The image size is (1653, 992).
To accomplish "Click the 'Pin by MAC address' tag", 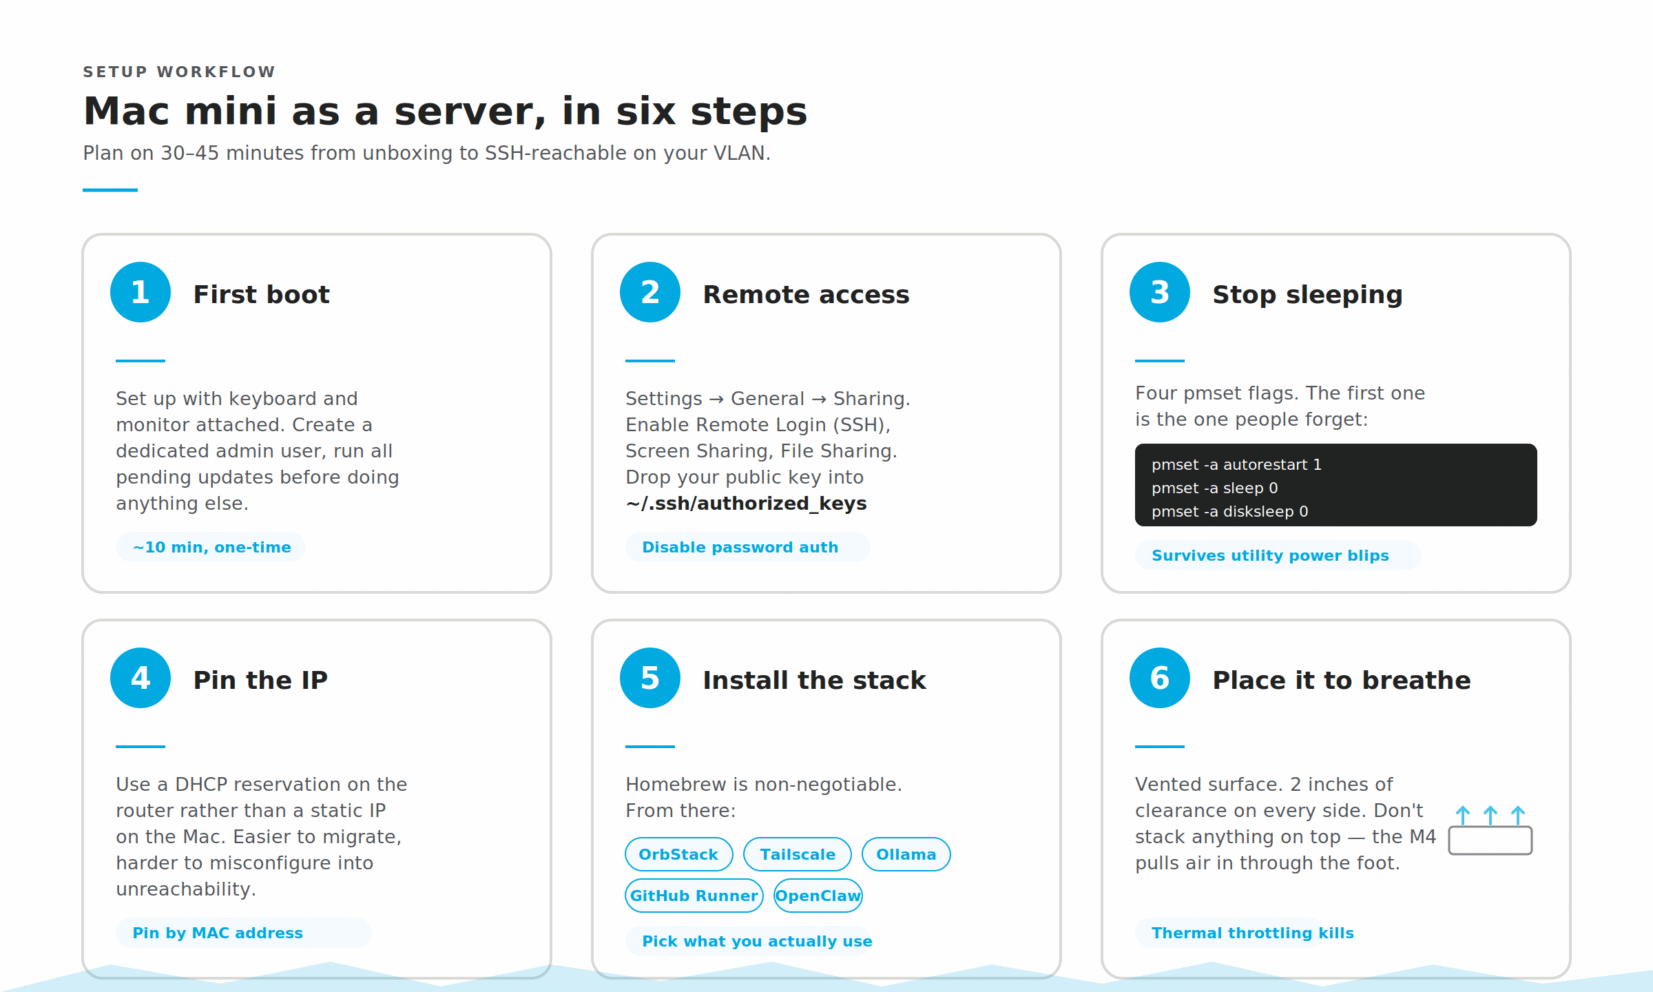I will pyautogui.click(x=243, y=933).
